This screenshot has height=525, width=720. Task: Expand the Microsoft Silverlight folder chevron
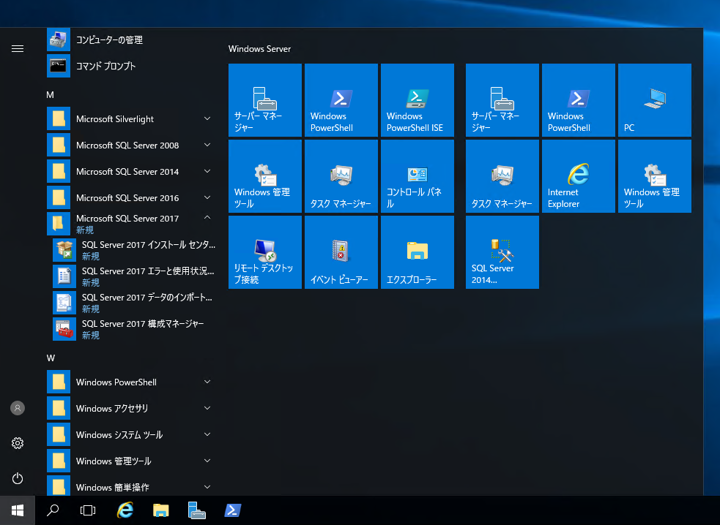[x=207, y=119]
